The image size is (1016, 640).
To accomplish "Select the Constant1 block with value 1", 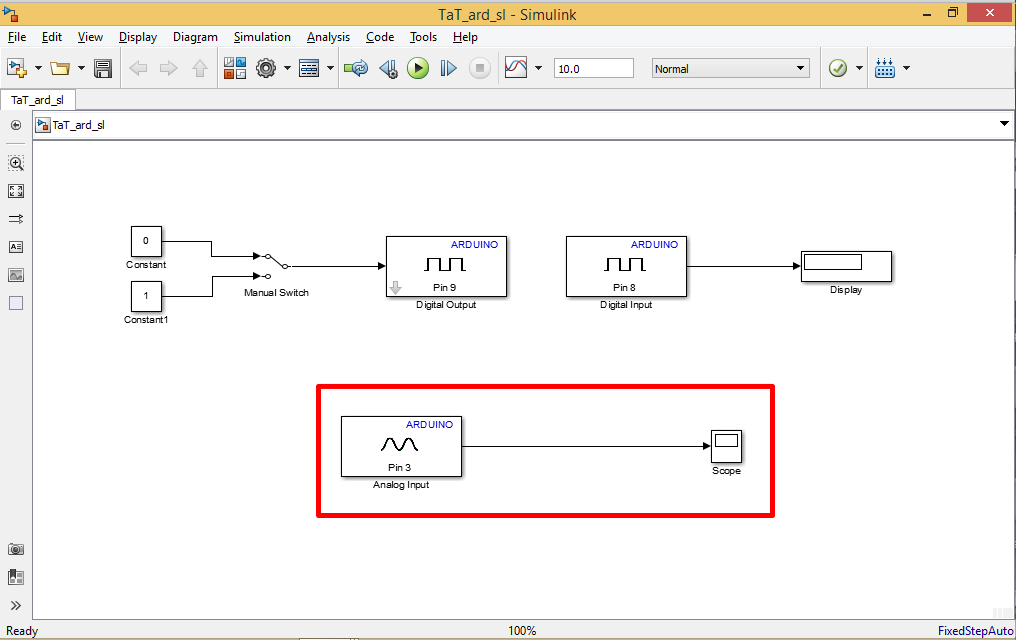I will (146, 297).
